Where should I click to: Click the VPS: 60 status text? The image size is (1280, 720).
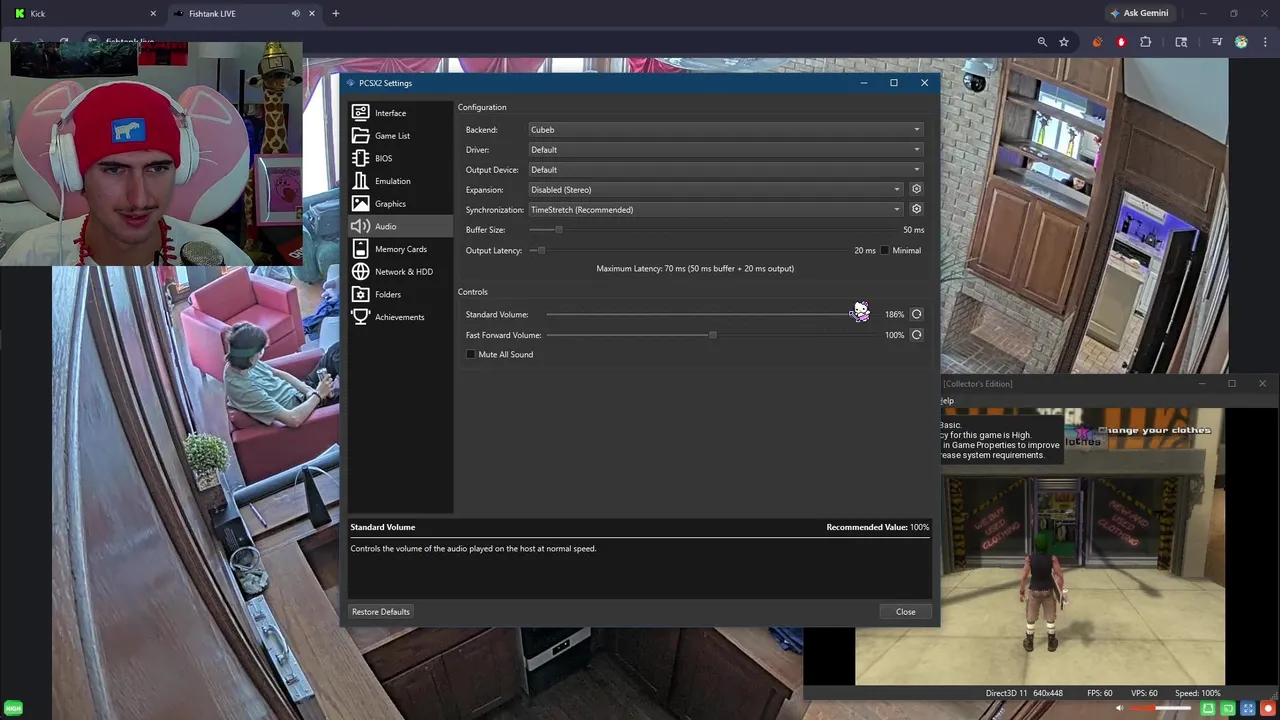[x=1144, y=693]
